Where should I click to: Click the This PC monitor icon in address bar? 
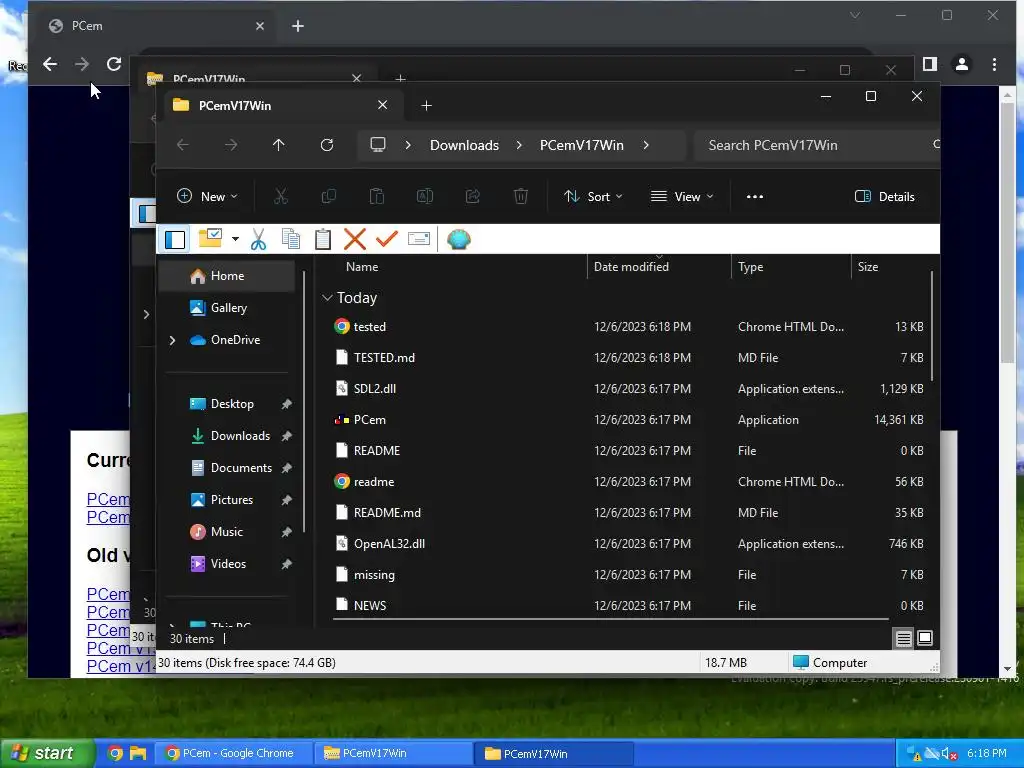coord(377,144)
